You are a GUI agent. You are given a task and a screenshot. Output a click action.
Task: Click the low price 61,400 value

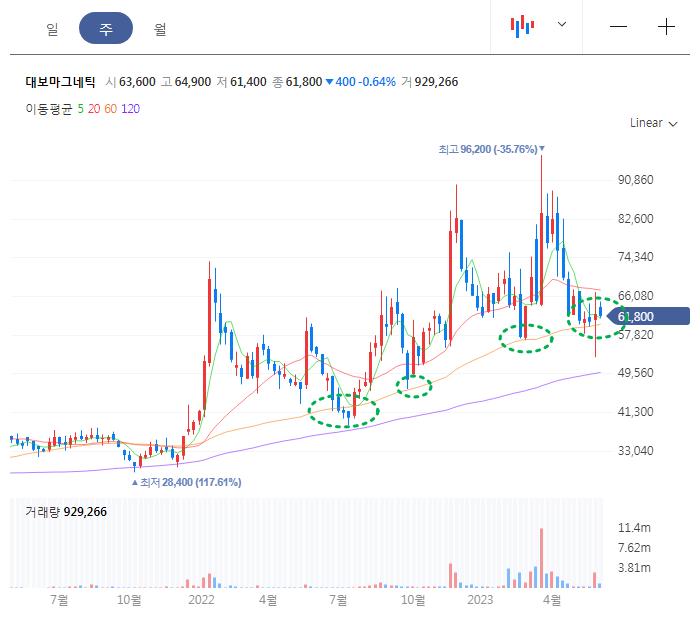[248, 82]
